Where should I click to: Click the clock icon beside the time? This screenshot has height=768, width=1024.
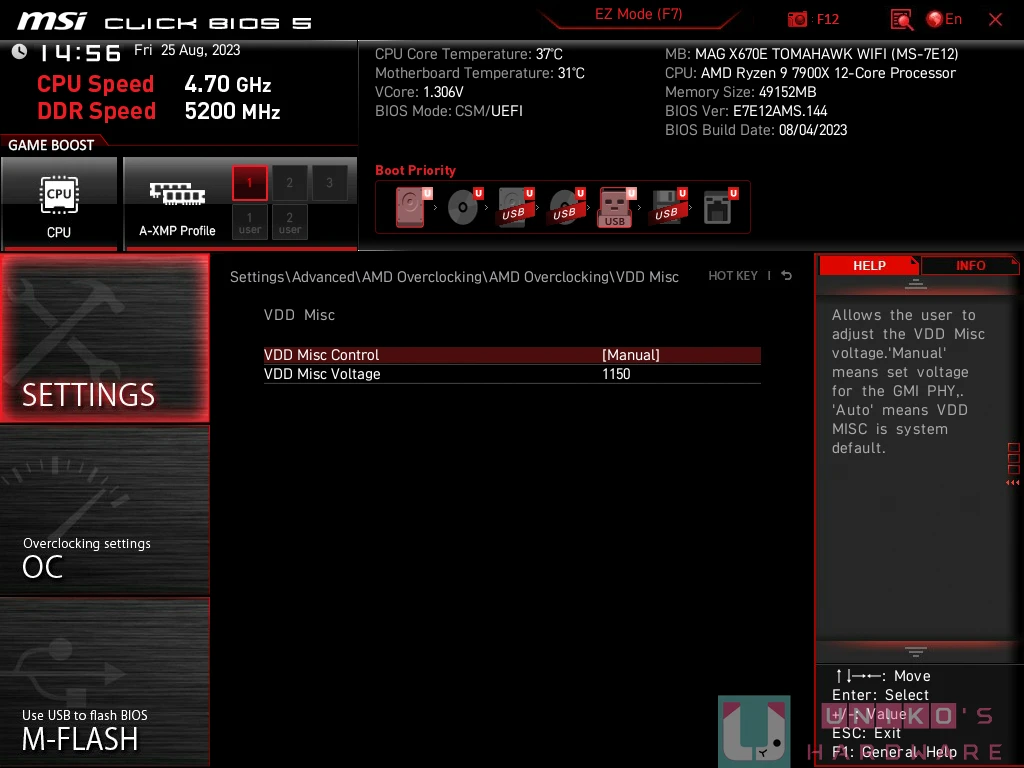[x=20, y=52]
